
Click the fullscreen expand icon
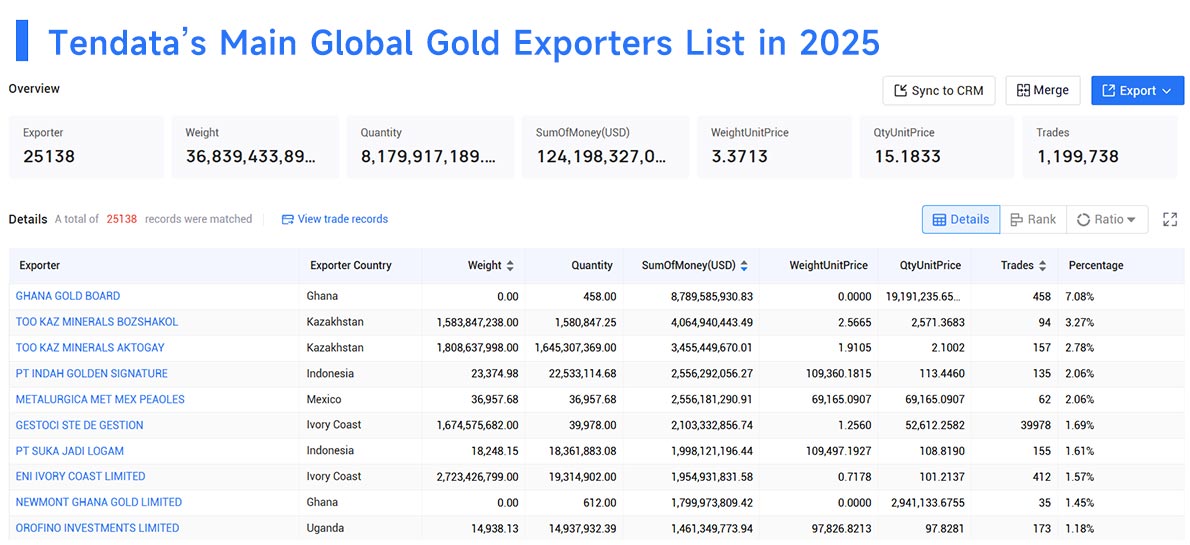(1170, 219)
